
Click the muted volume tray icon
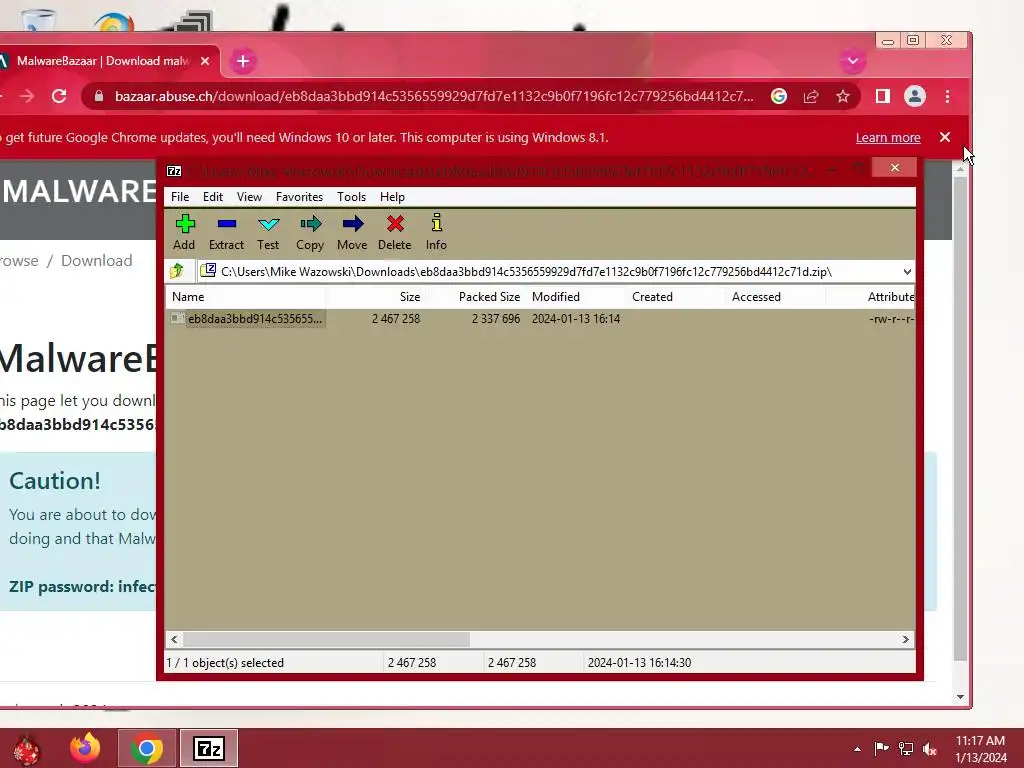[930, 749]
